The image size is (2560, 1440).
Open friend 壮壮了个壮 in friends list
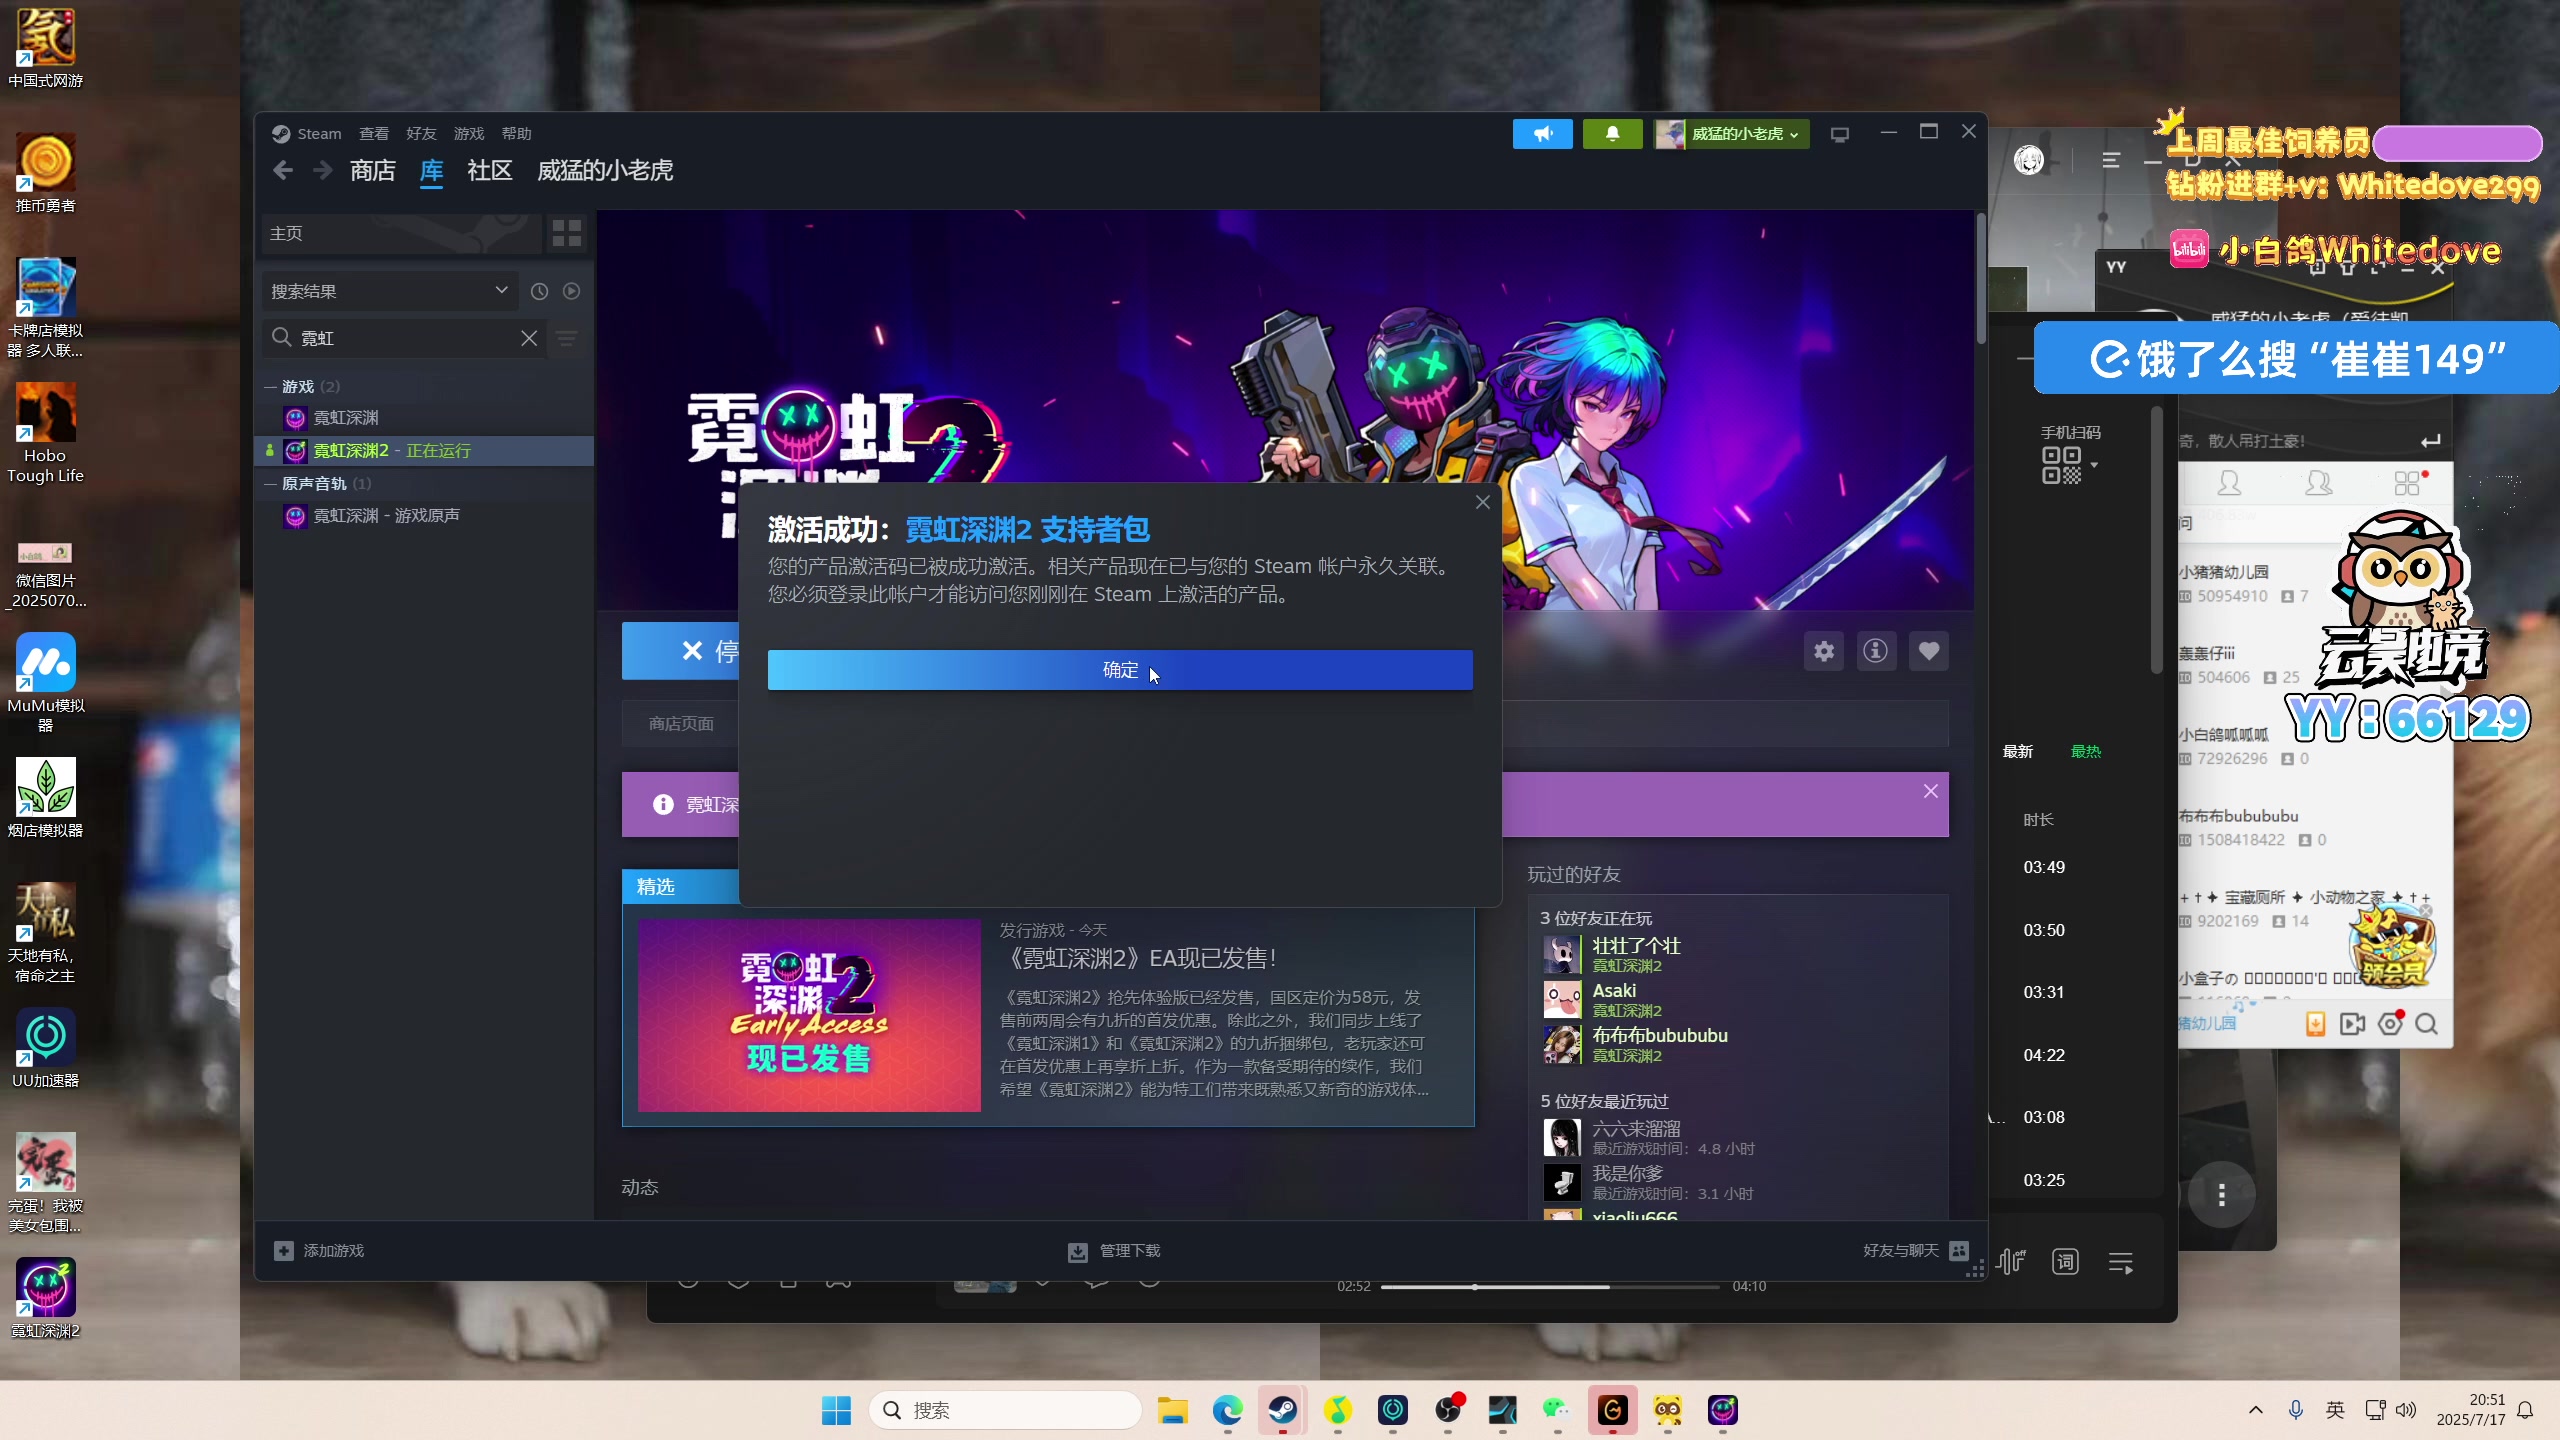(x=1636, y=955)
